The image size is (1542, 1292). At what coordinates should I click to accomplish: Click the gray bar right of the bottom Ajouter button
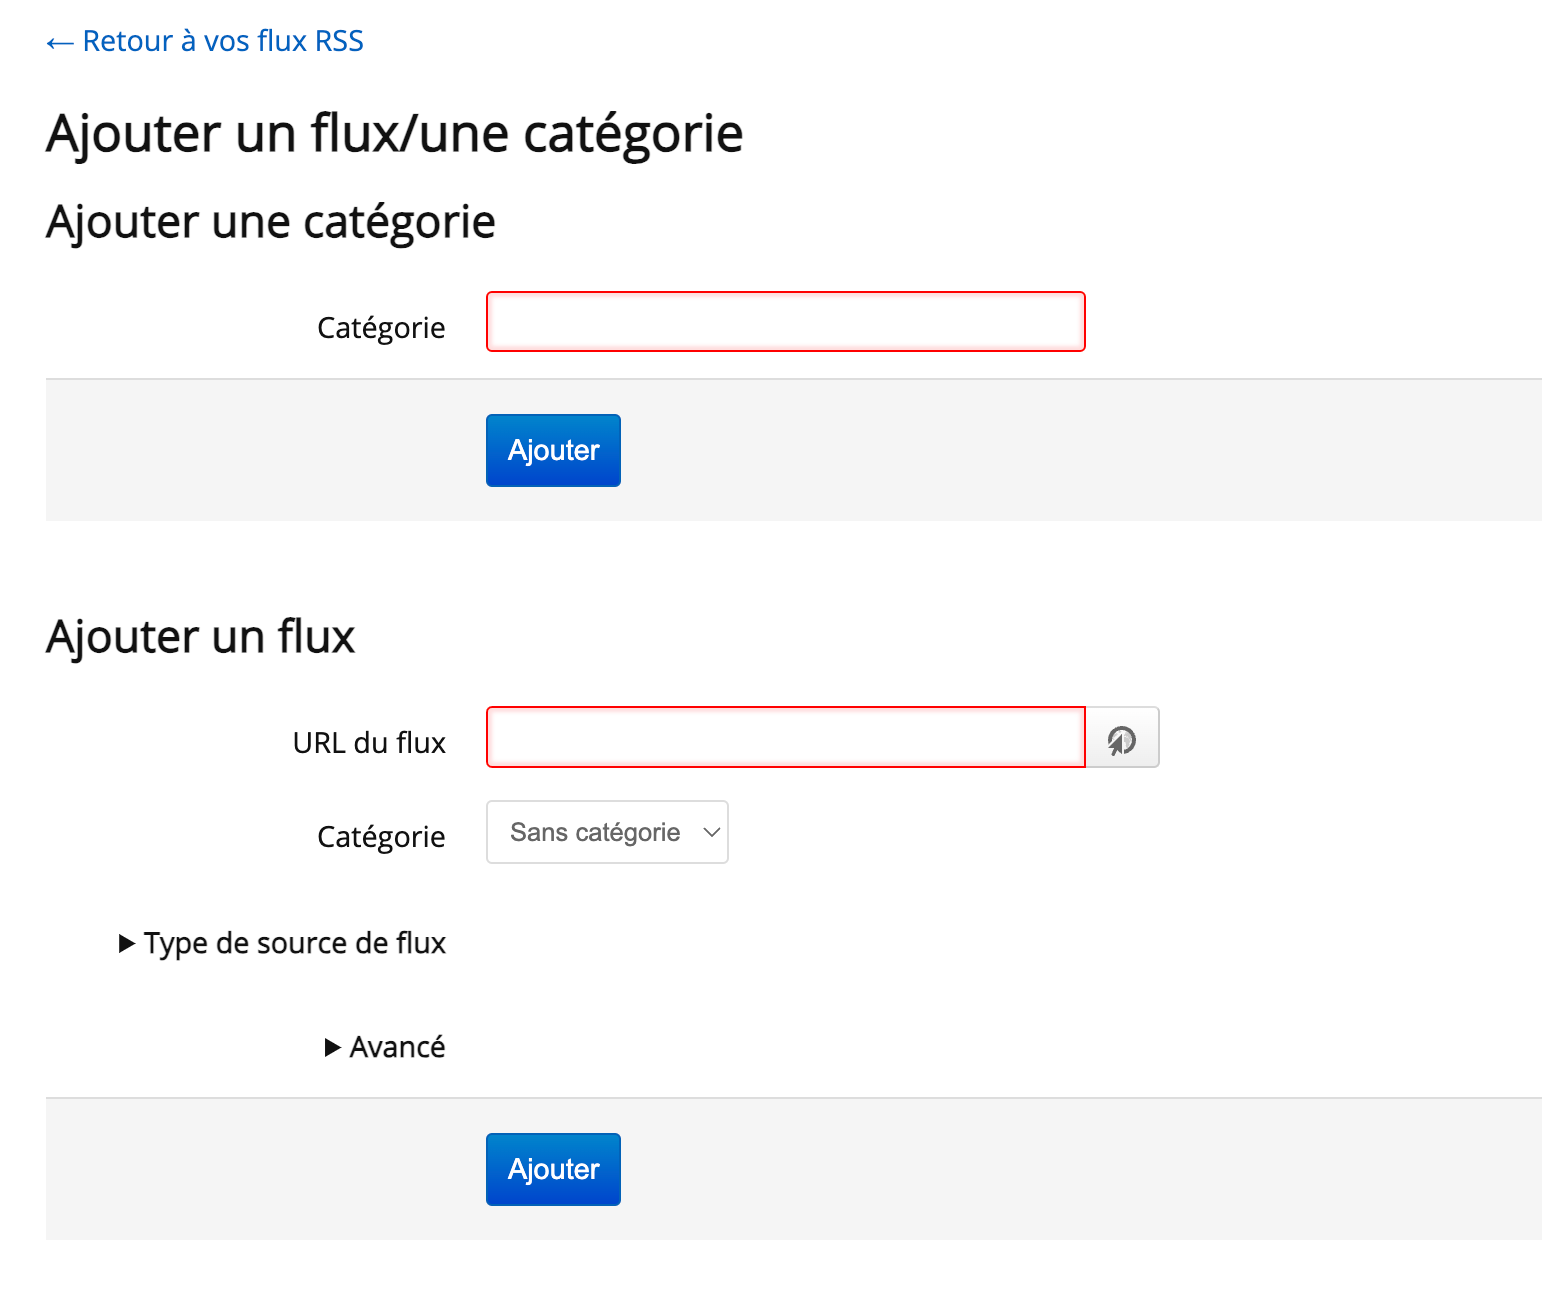coord(1000,1169)
